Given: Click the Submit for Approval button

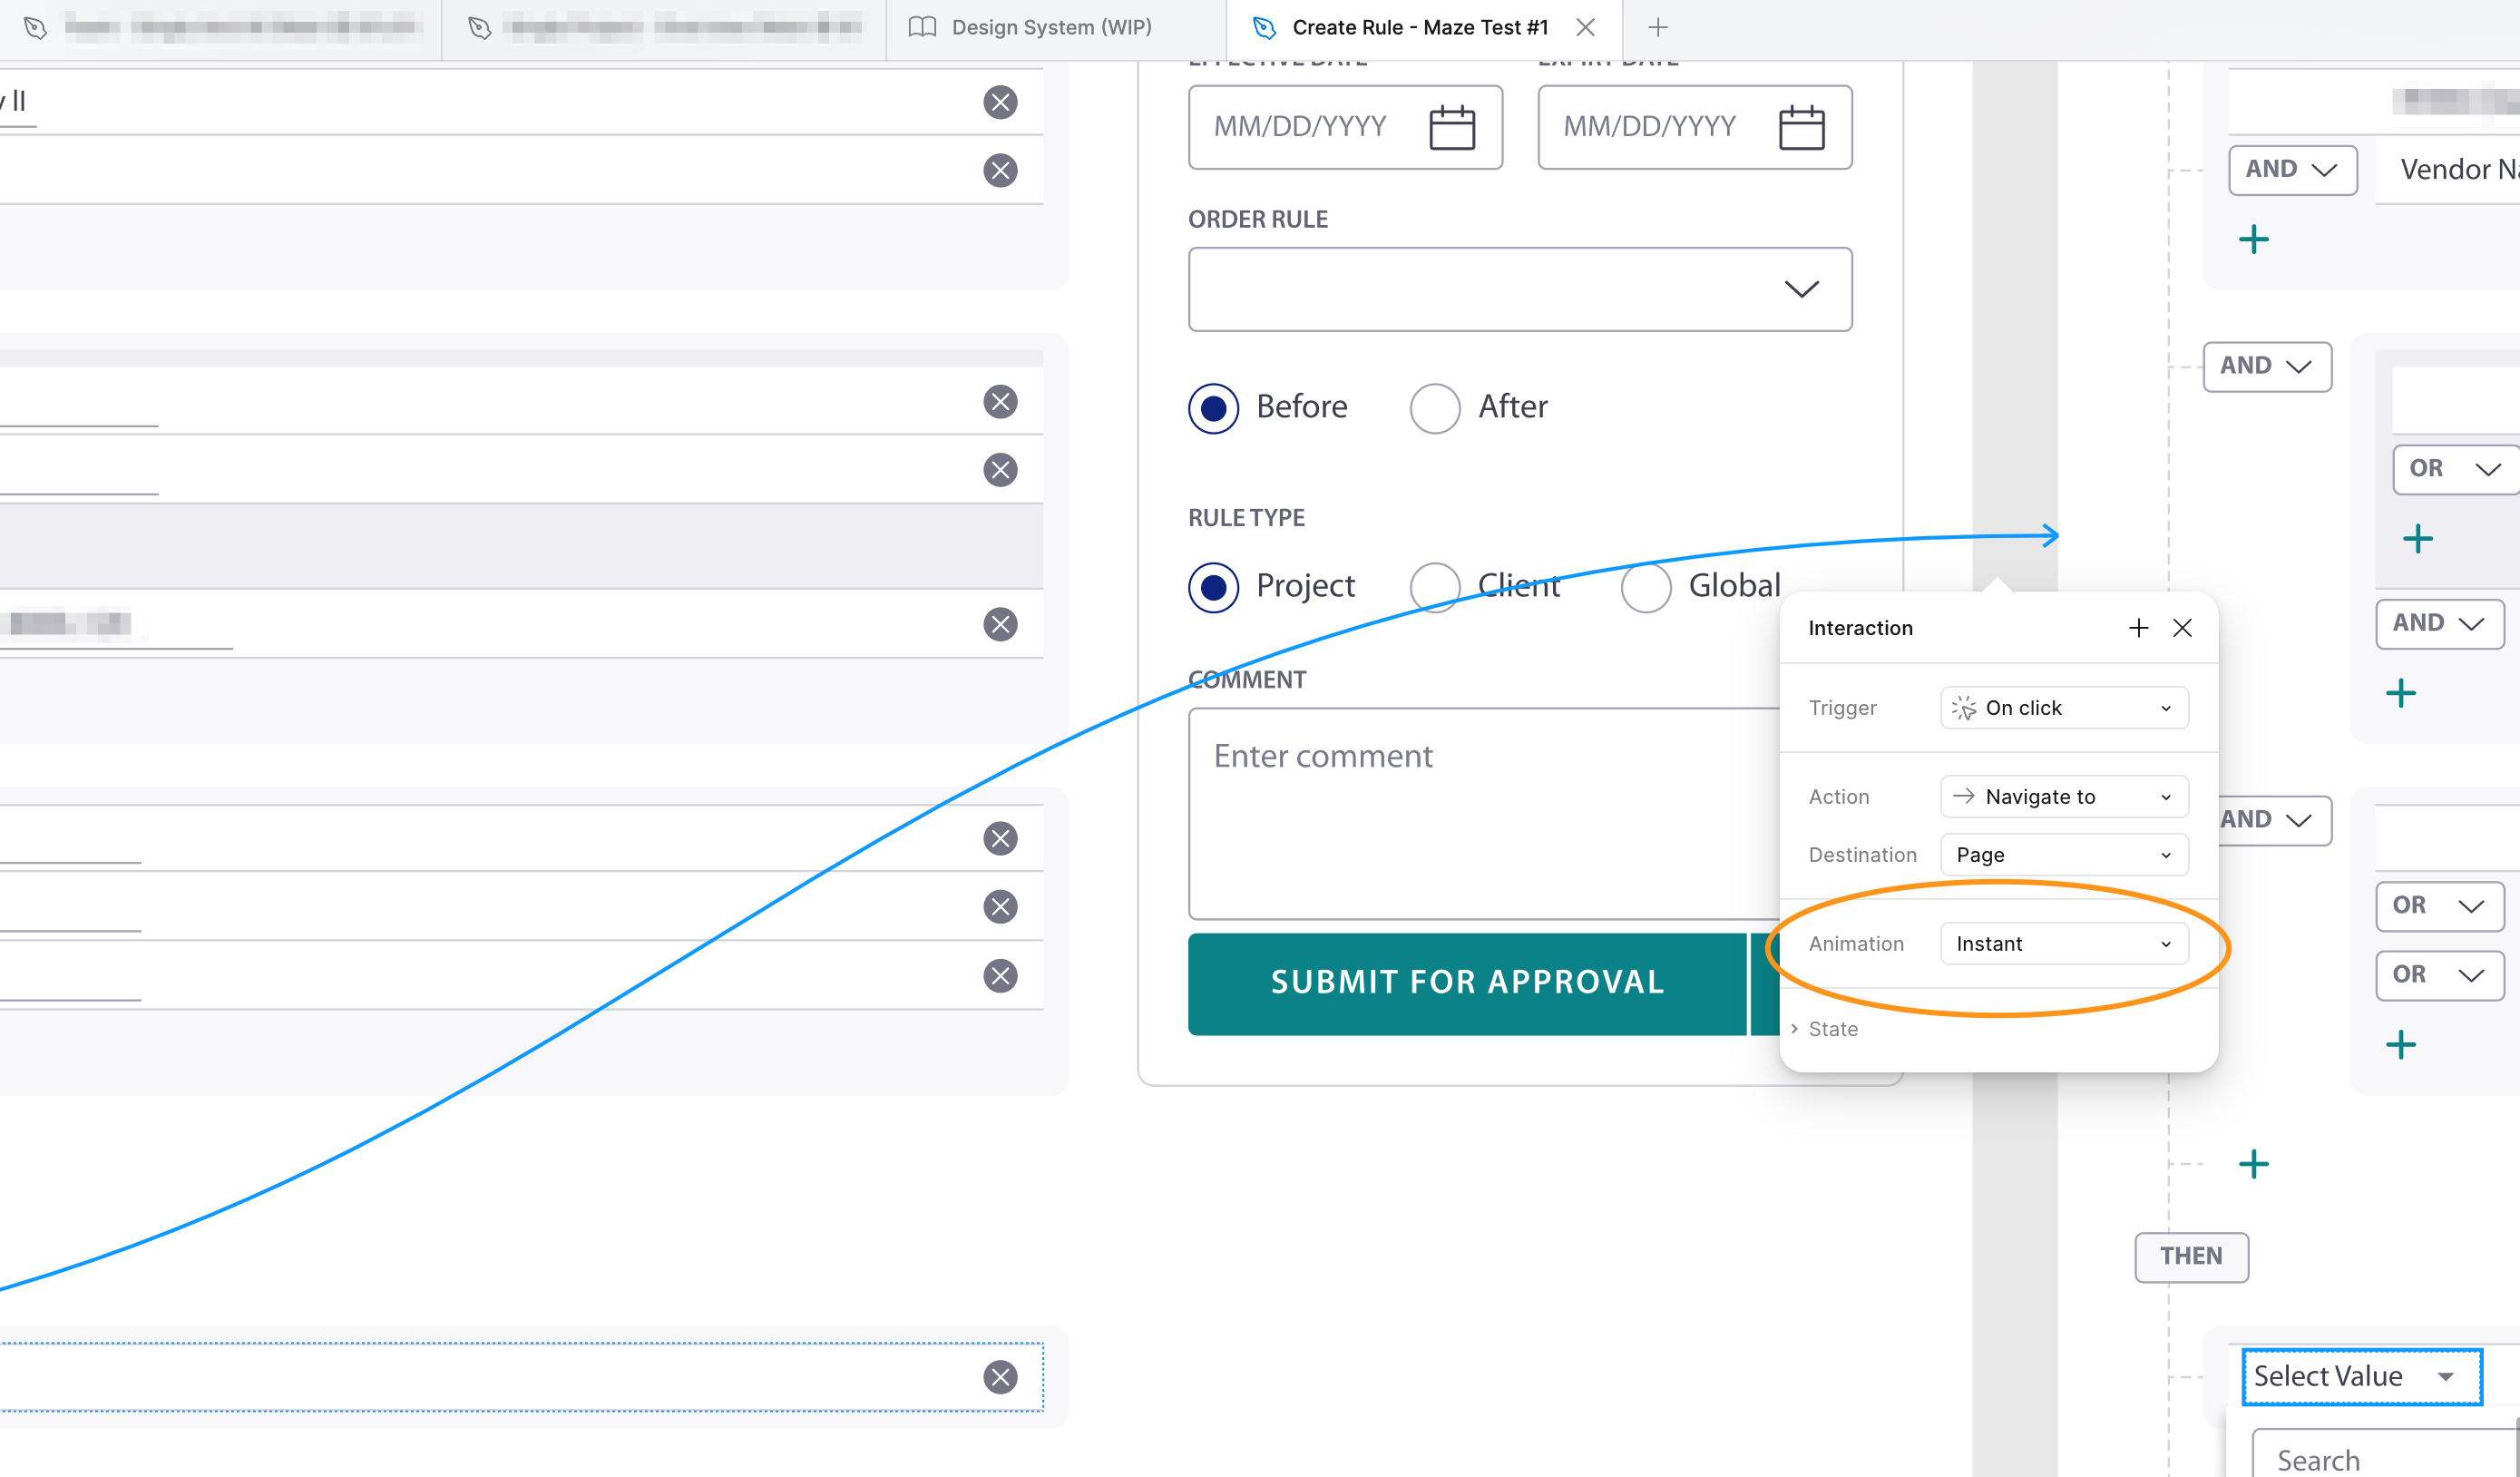Looking at the screenshot, I should [x=1467, y=982].
